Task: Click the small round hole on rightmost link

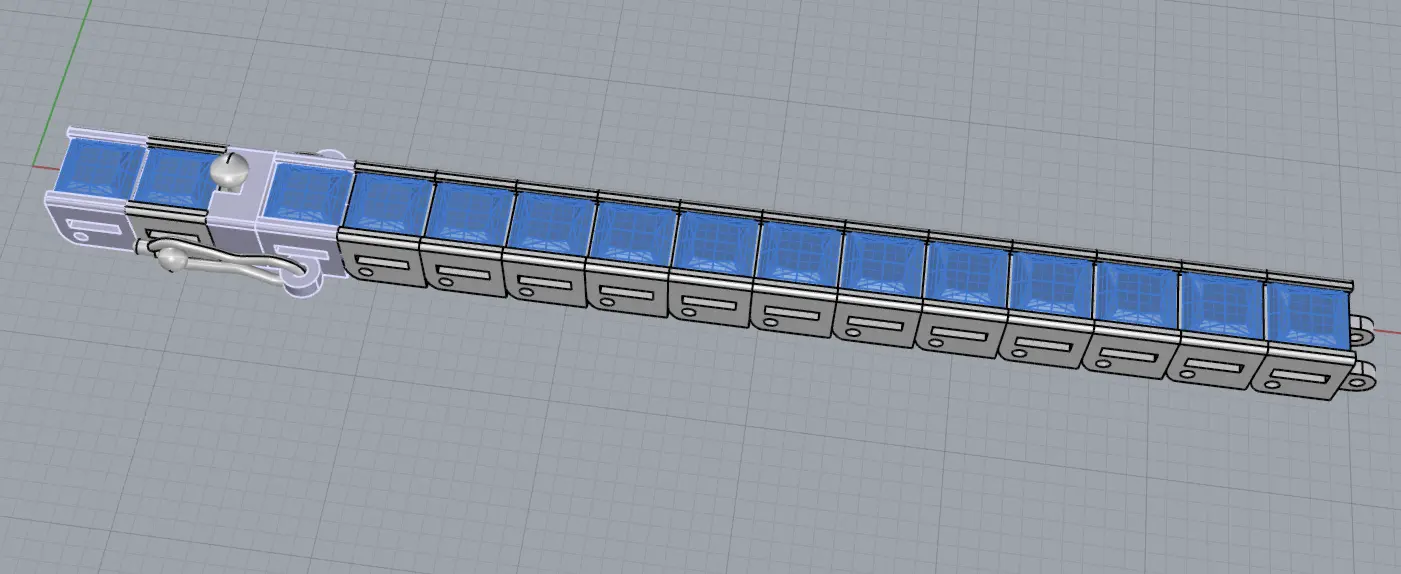Action: [1270, 383]
